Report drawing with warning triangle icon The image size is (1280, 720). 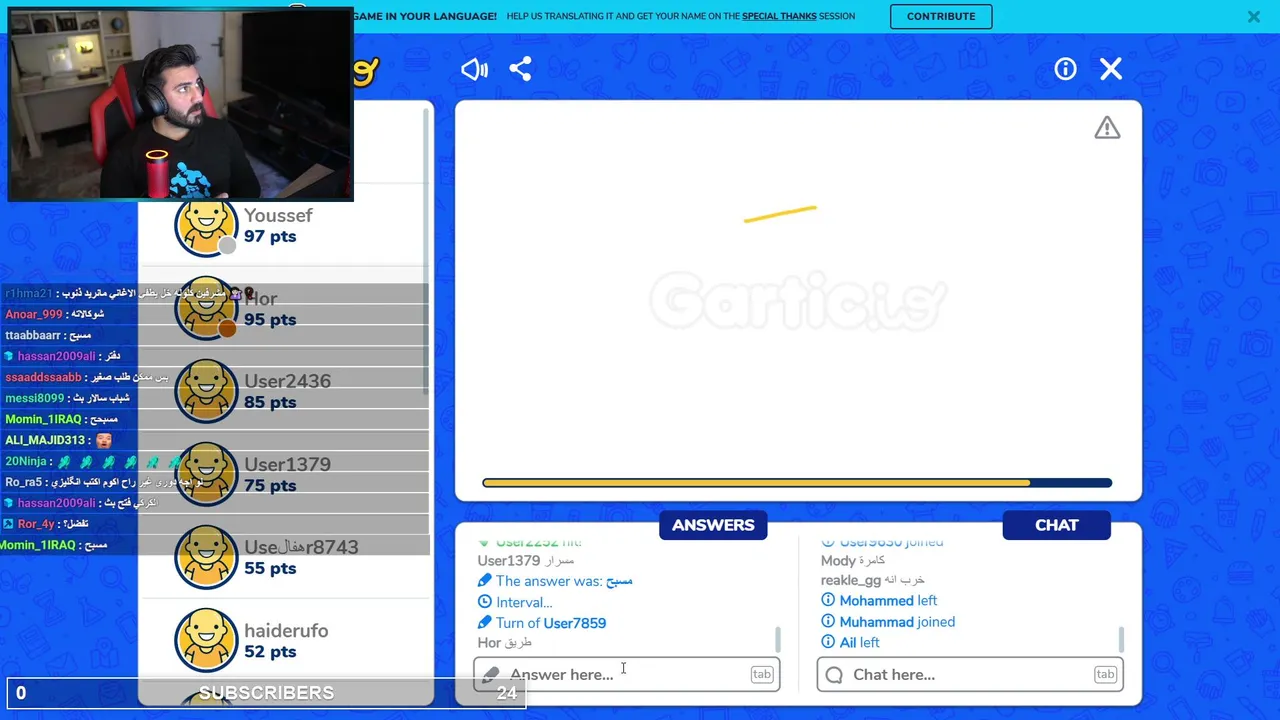point(1107,128)
